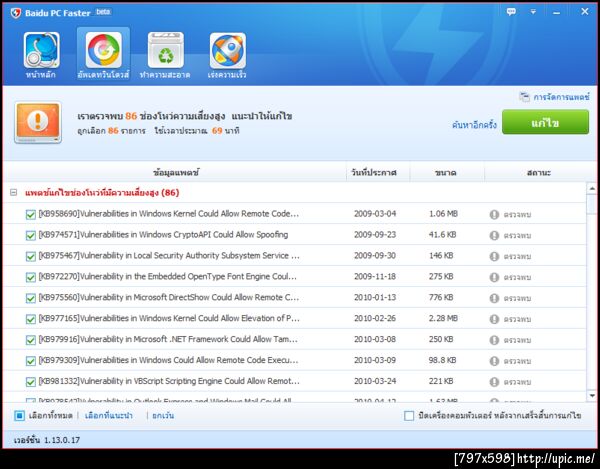Click the scrollbar up arrow
The height and width of the screenshot is (469, 600).
pyautogui.click(x=592, y=189)
